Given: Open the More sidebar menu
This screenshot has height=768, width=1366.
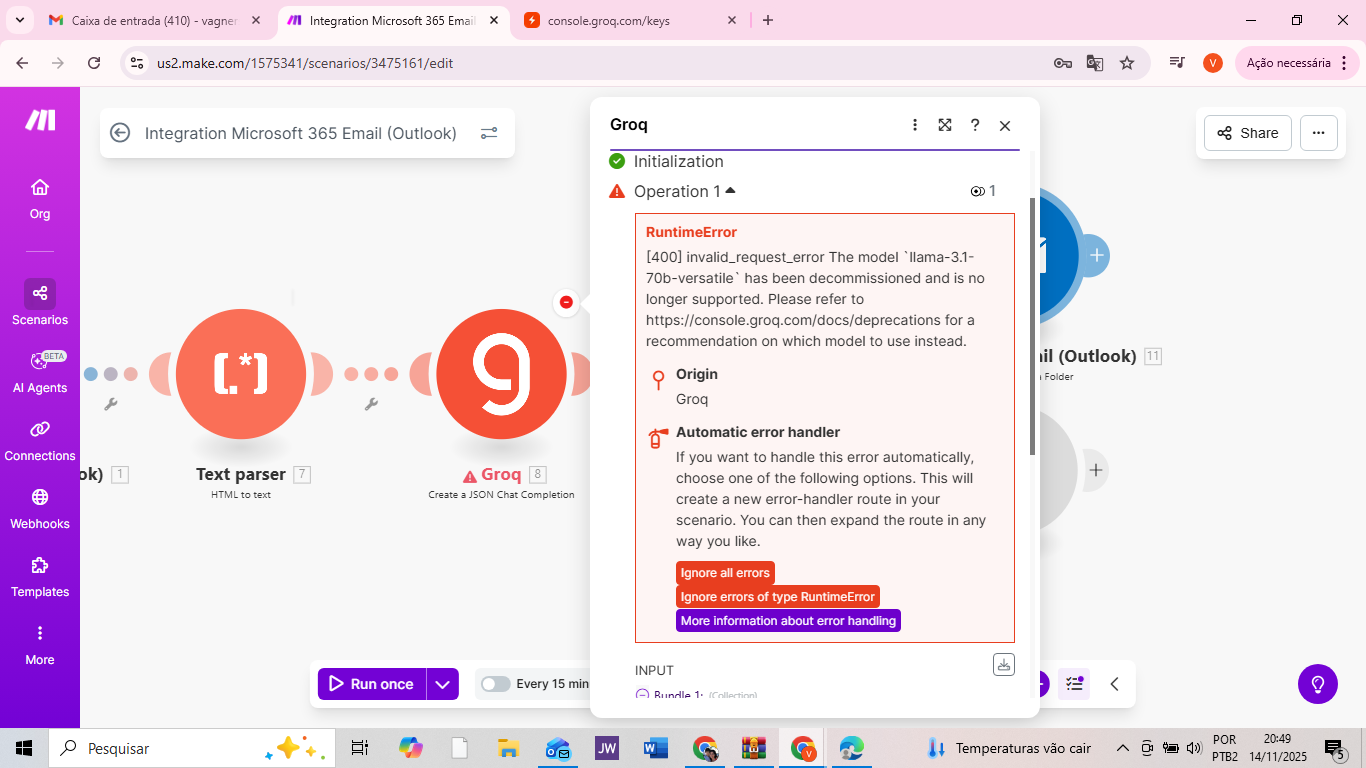Looking at the screenshot, I should pyautogui.click(x=40, y=644).
